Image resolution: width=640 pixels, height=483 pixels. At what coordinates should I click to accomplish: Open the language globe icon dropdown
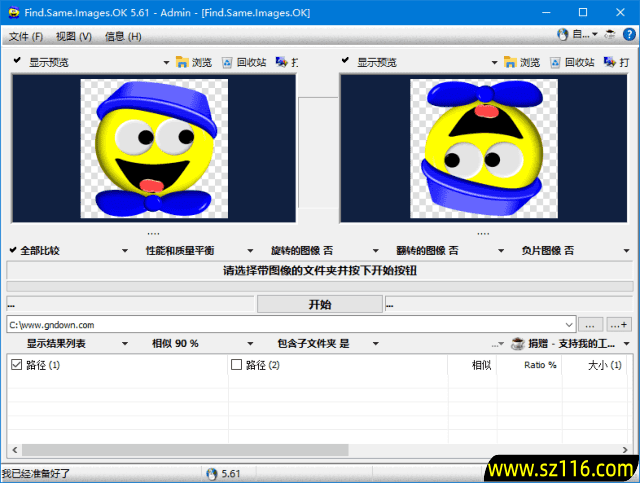tap(577, 35)
